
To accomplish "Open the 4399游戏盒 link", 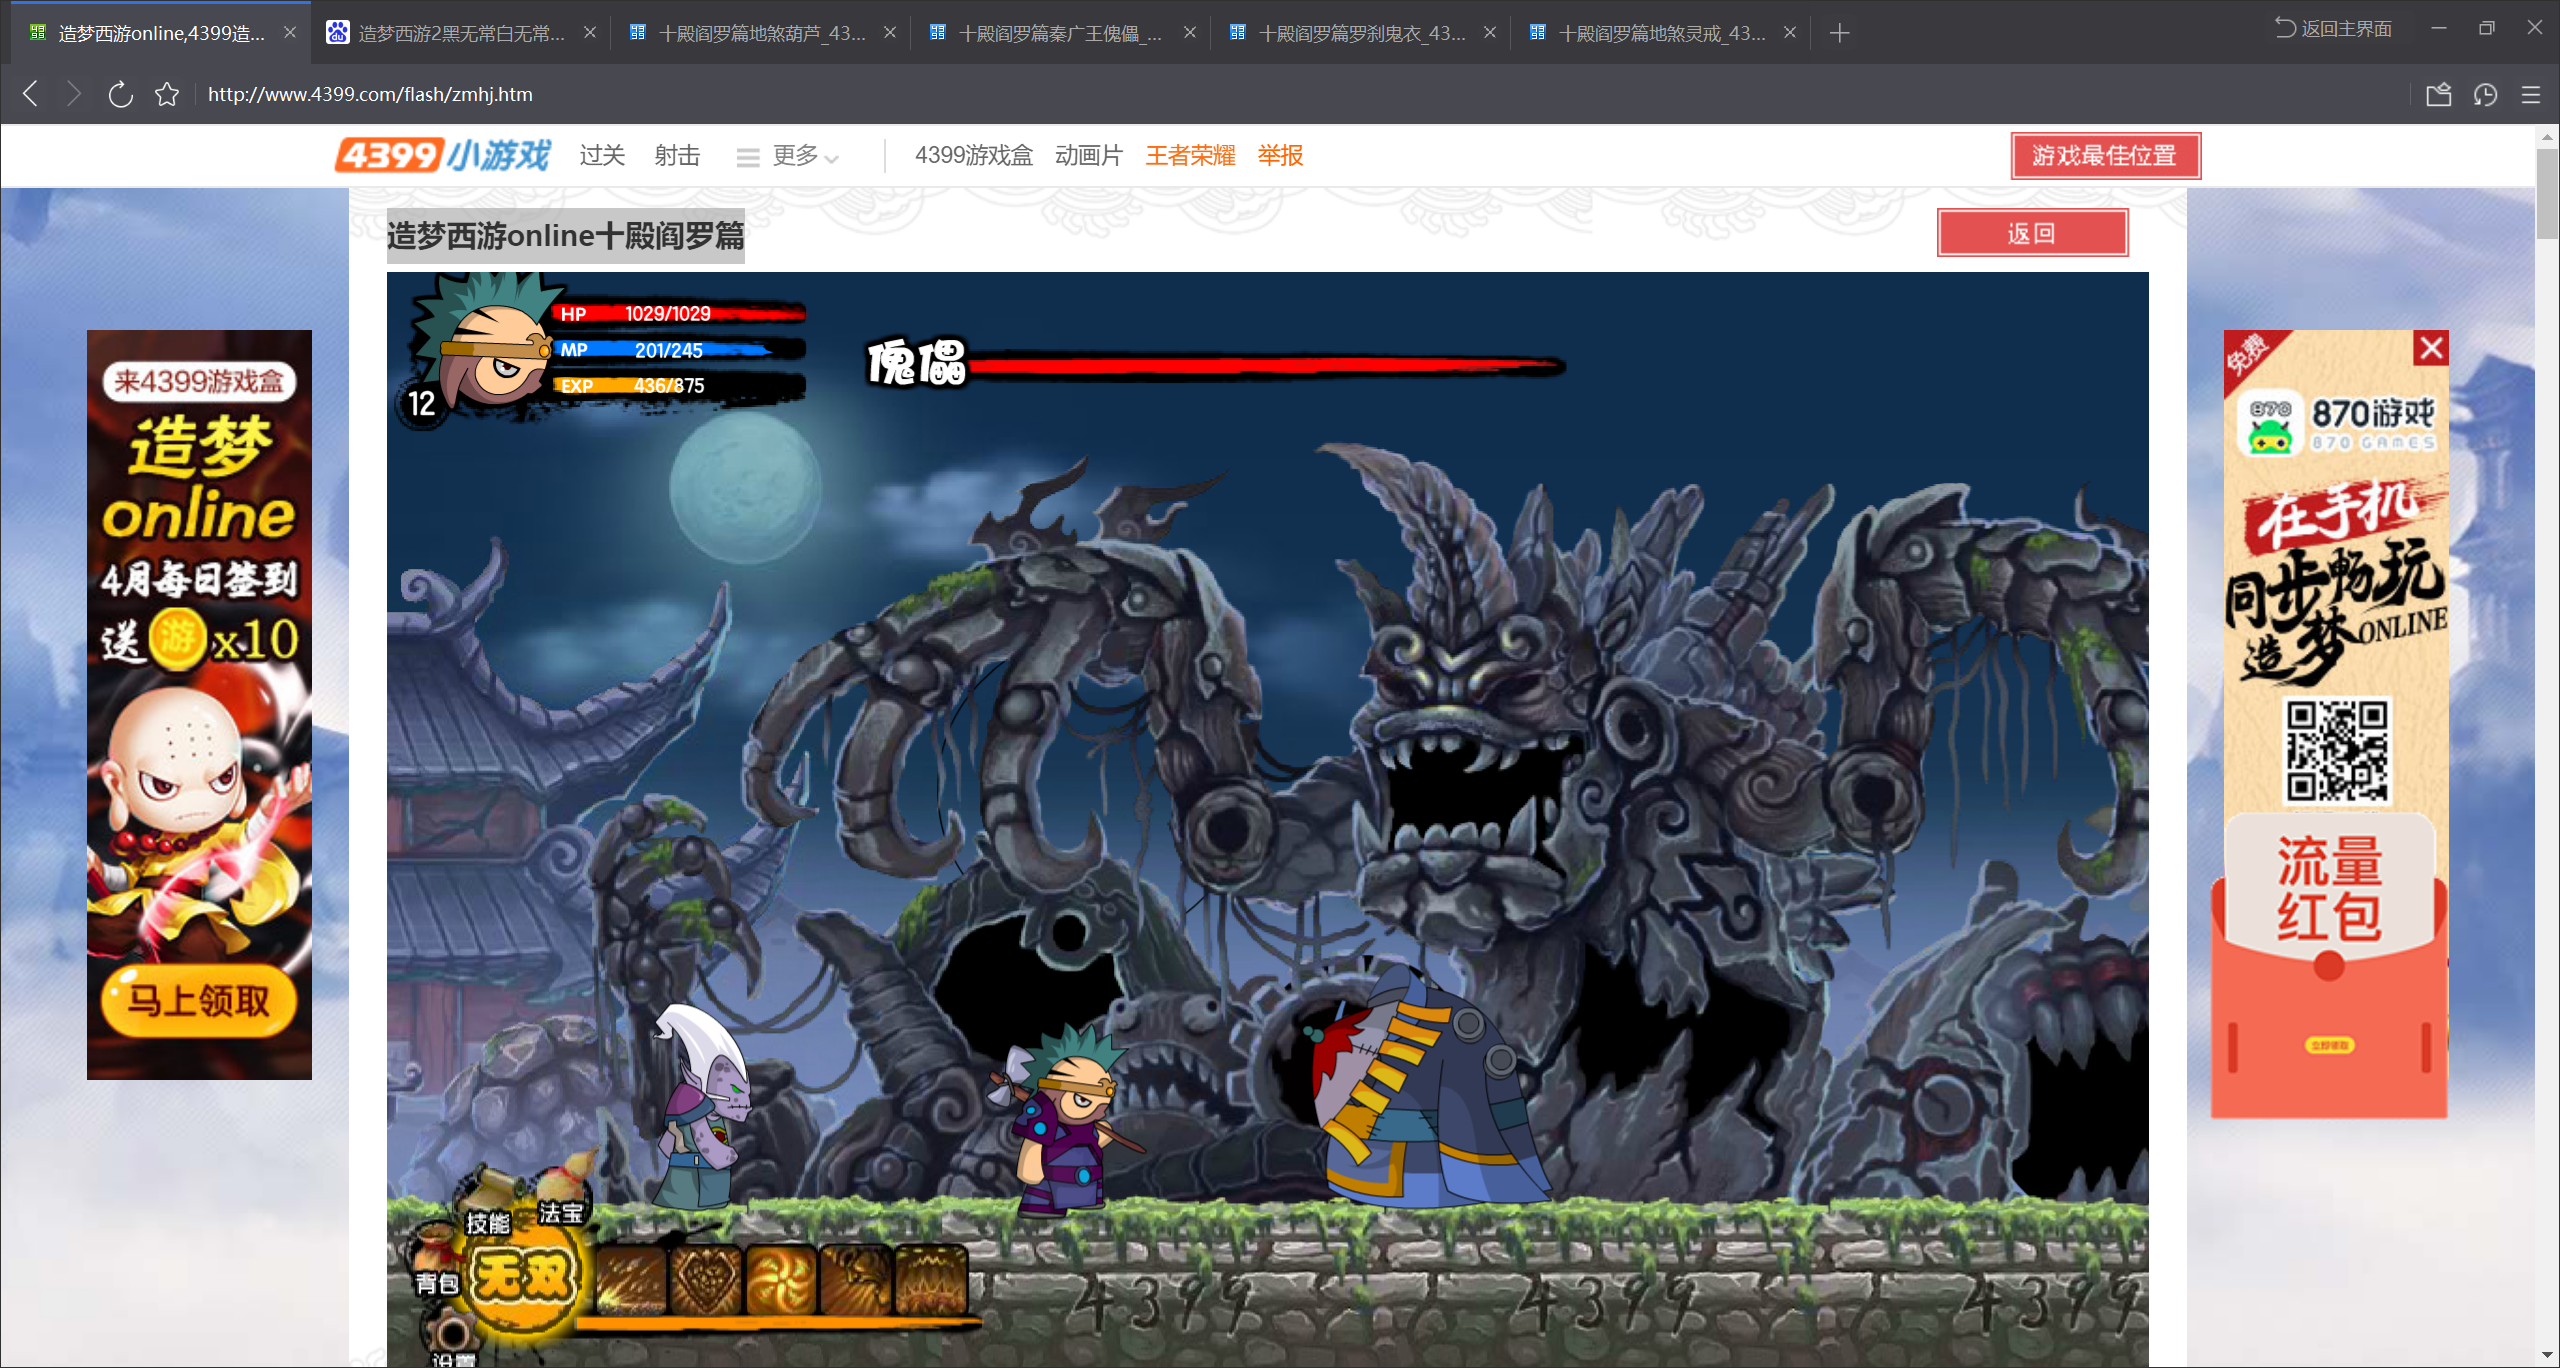I will click(x=973, y=155).
